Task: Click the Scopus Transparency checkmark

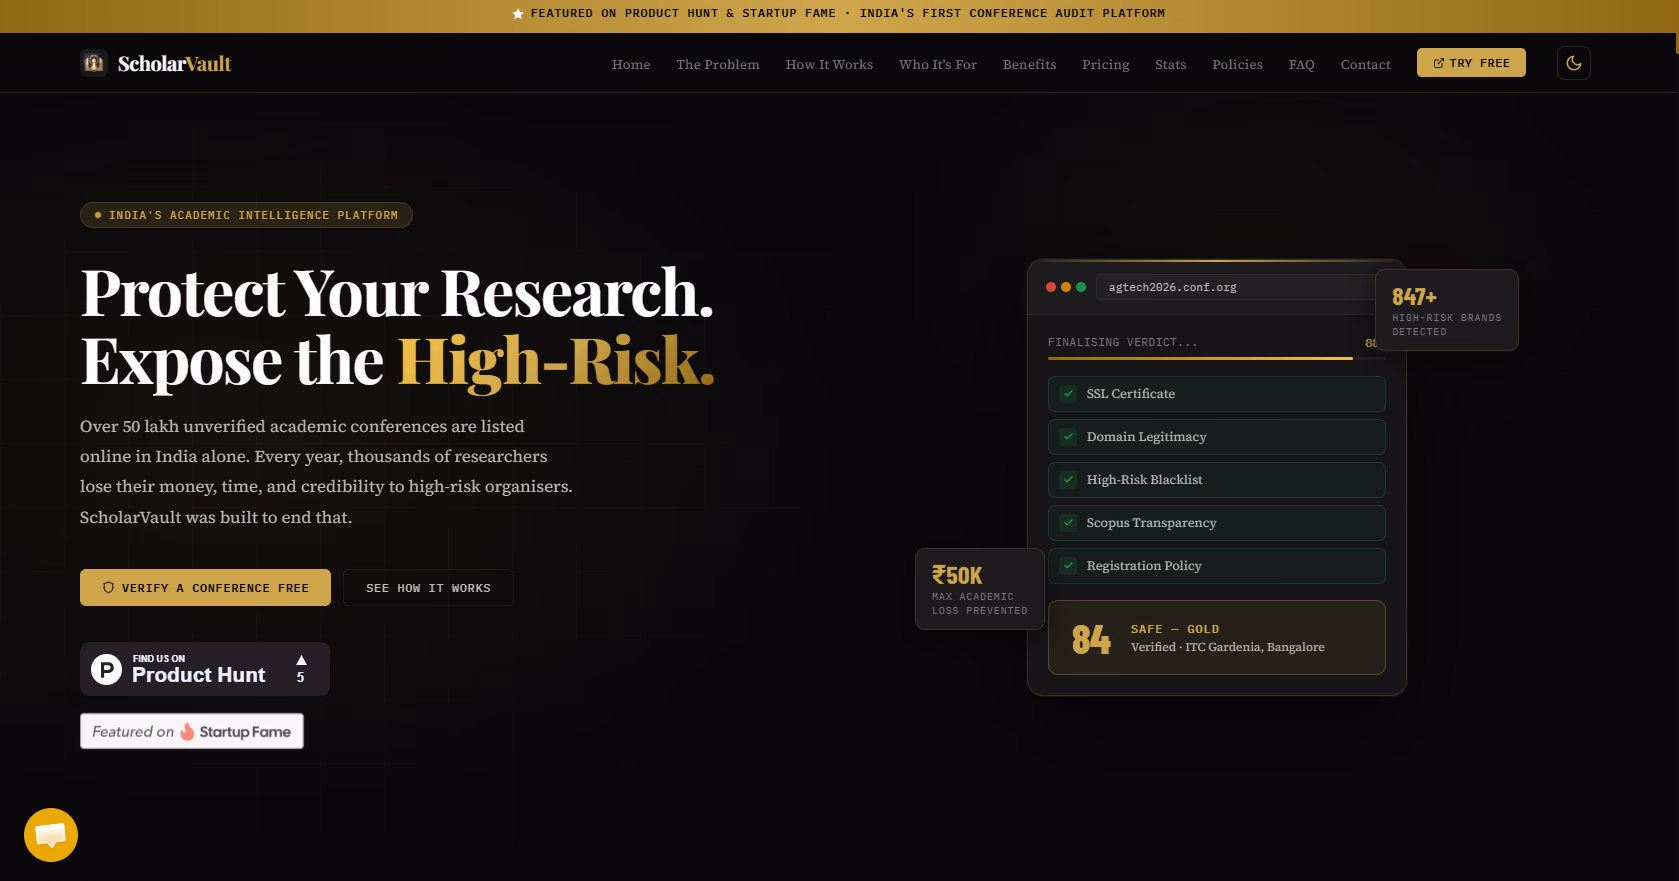Action: [1069, 523]
